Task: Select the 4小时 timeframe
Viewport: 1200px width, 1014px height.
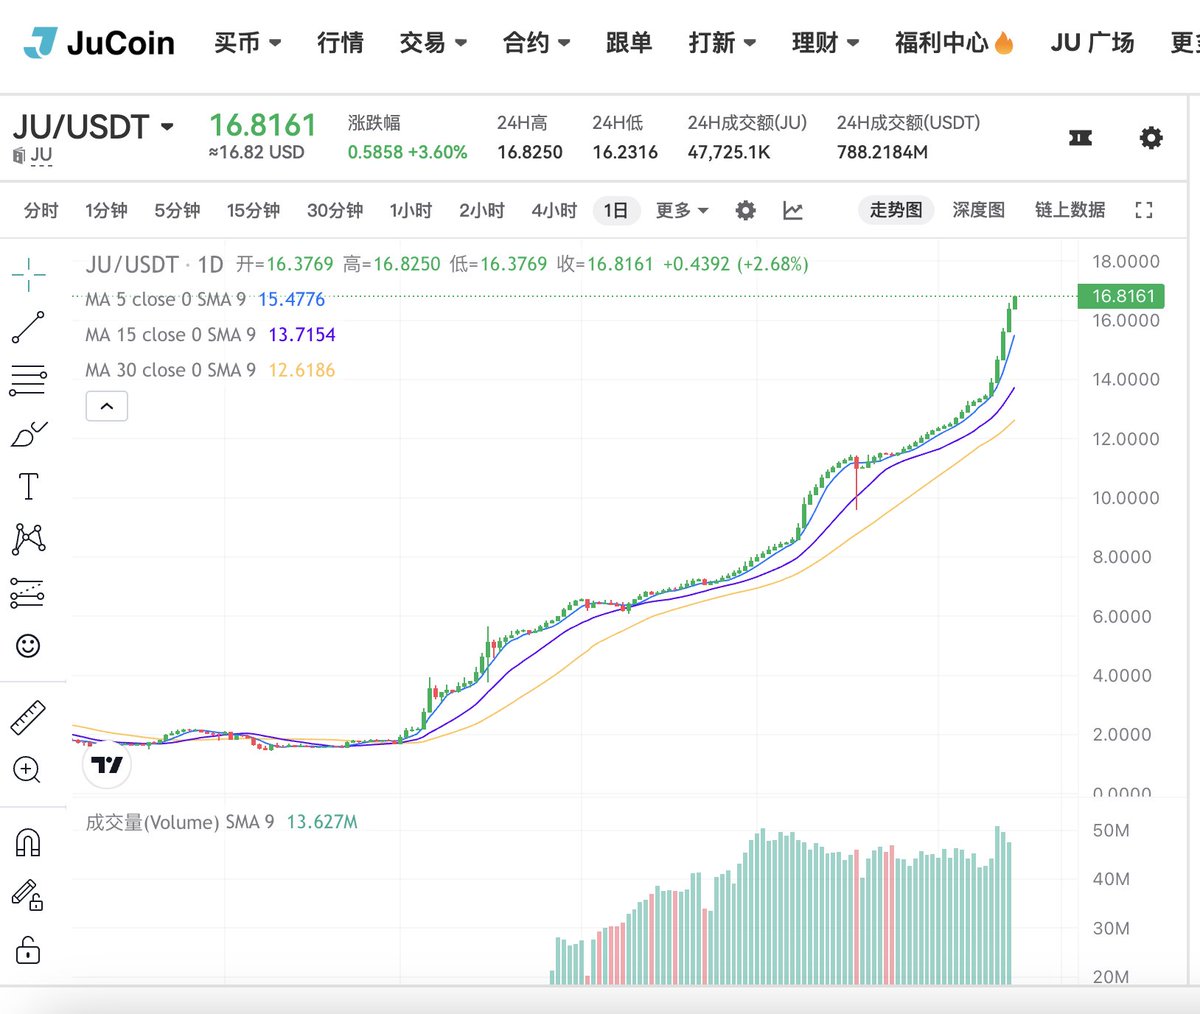Action: point(554,210)
